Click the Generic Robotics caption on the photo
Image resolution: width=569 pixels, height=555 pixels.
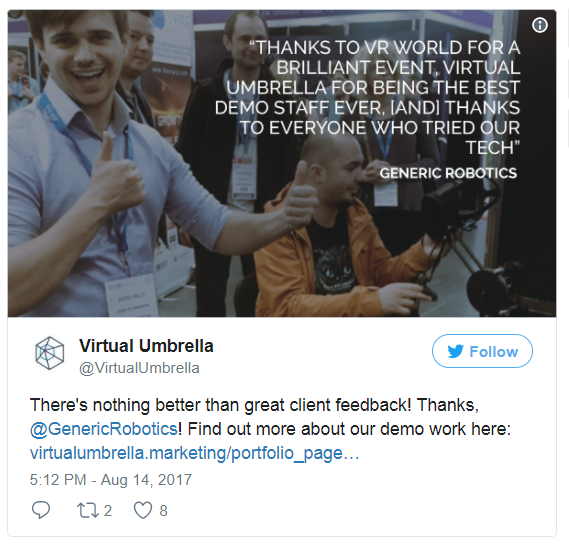[x=448, y=173]
